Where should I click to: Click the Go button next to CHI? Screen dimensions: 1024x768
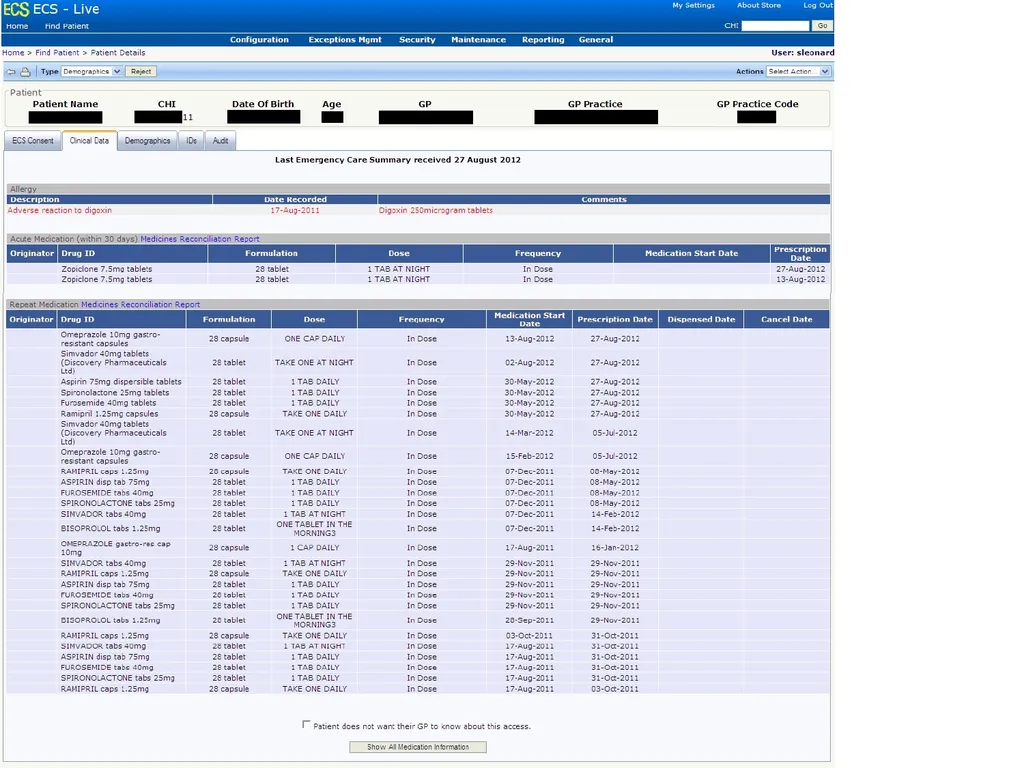pyautogui.click(x=822, y=25)
